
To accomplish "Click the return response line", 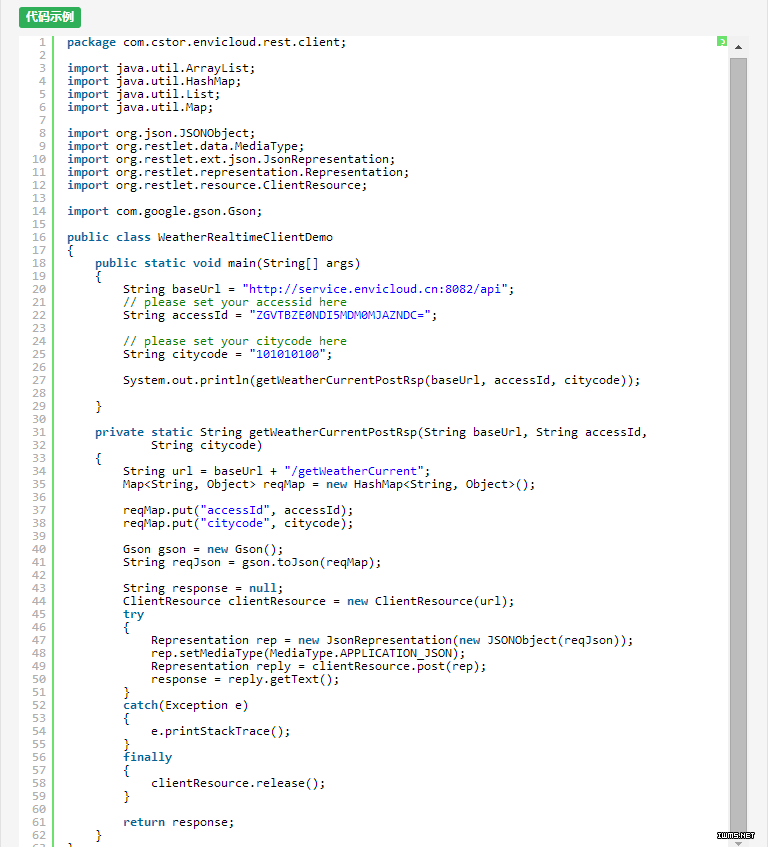I will pos(179,821).
